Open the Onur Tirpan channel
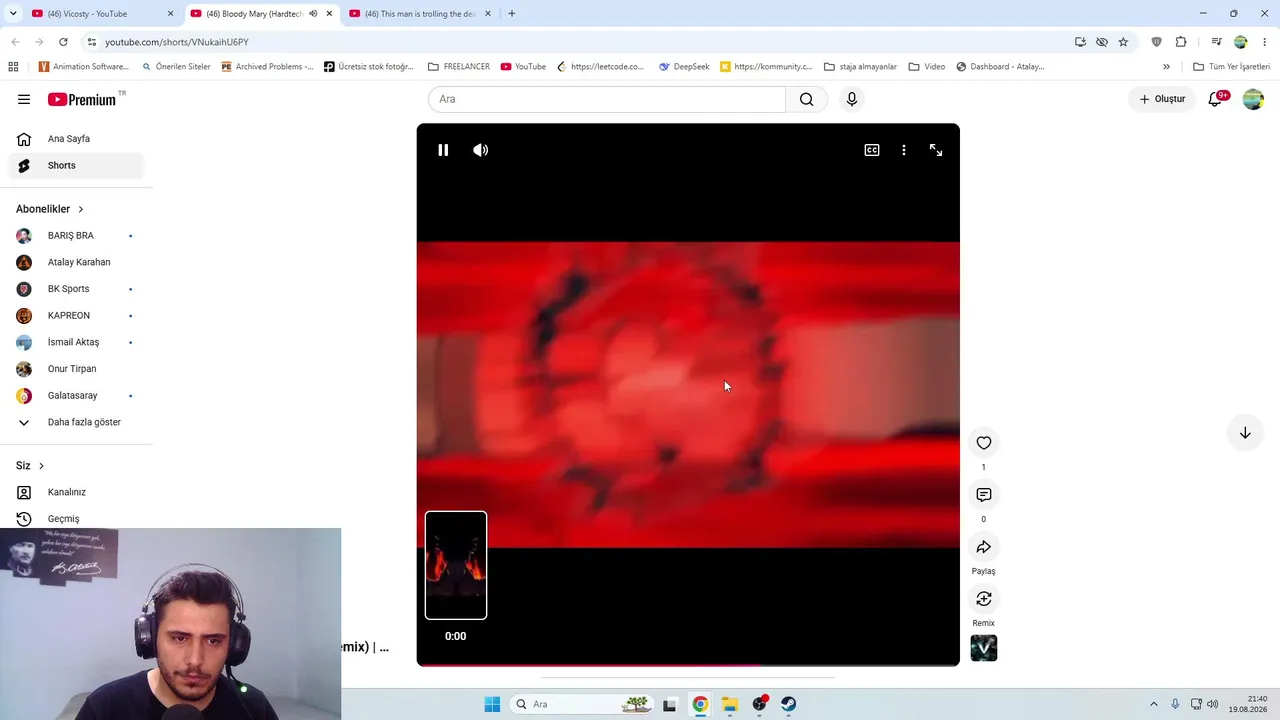The width and height of the screenshot is (1280, 720). point(76,369)
